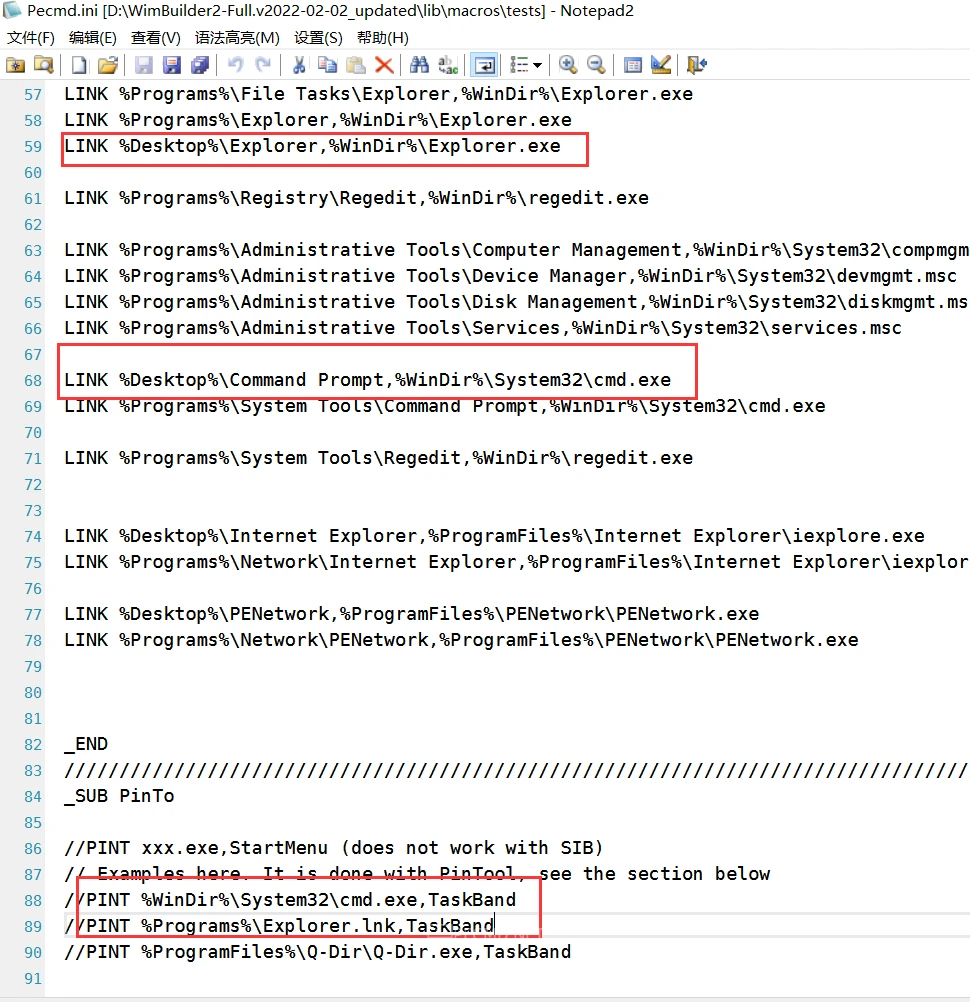Click the Open file folder icon
Screen dimensions: 970x1002
coord(108,65)
